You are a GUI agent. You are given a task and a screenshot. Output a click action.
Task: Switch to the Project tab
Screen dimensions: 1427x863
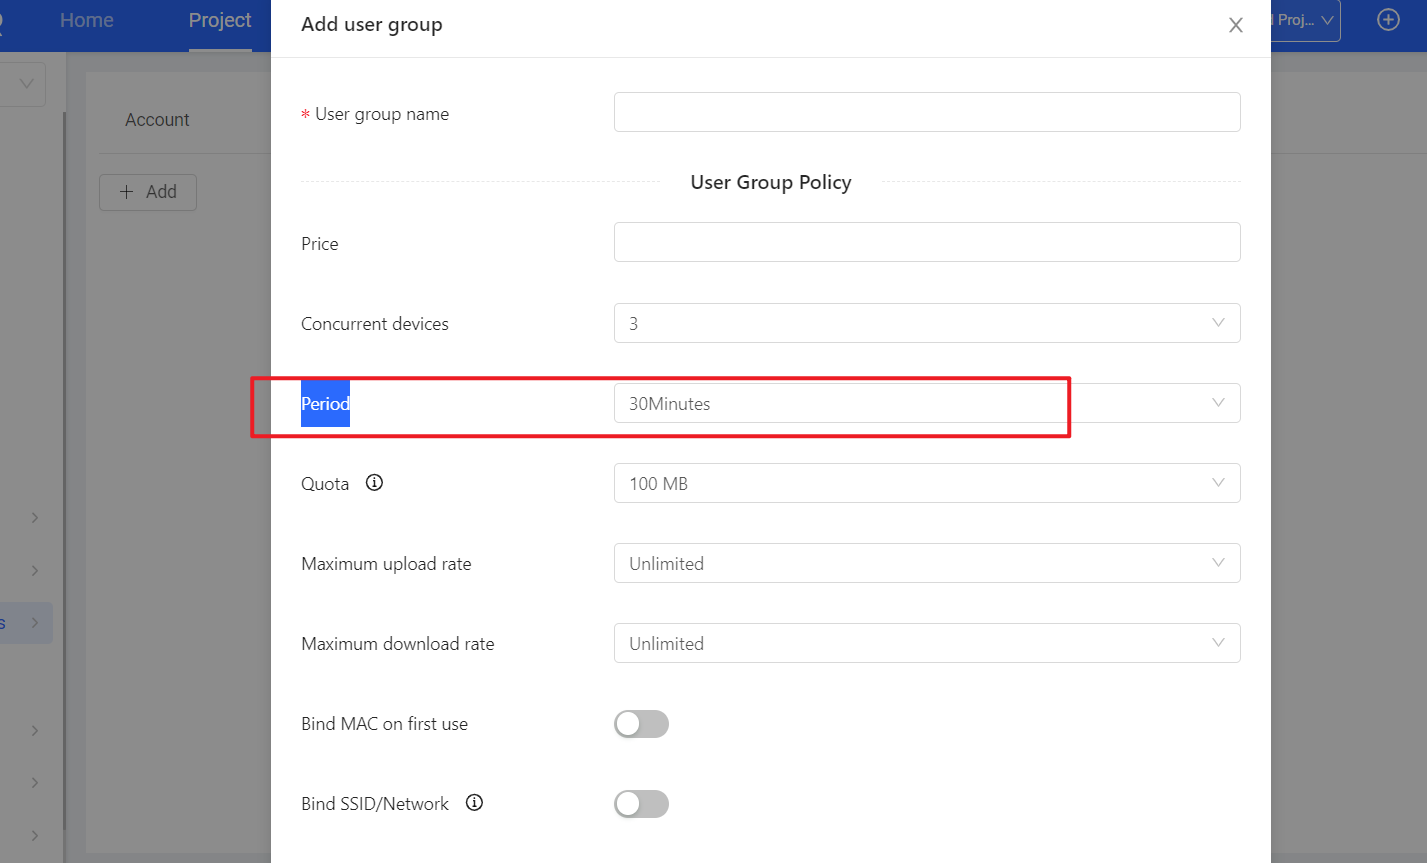(220, 21)
